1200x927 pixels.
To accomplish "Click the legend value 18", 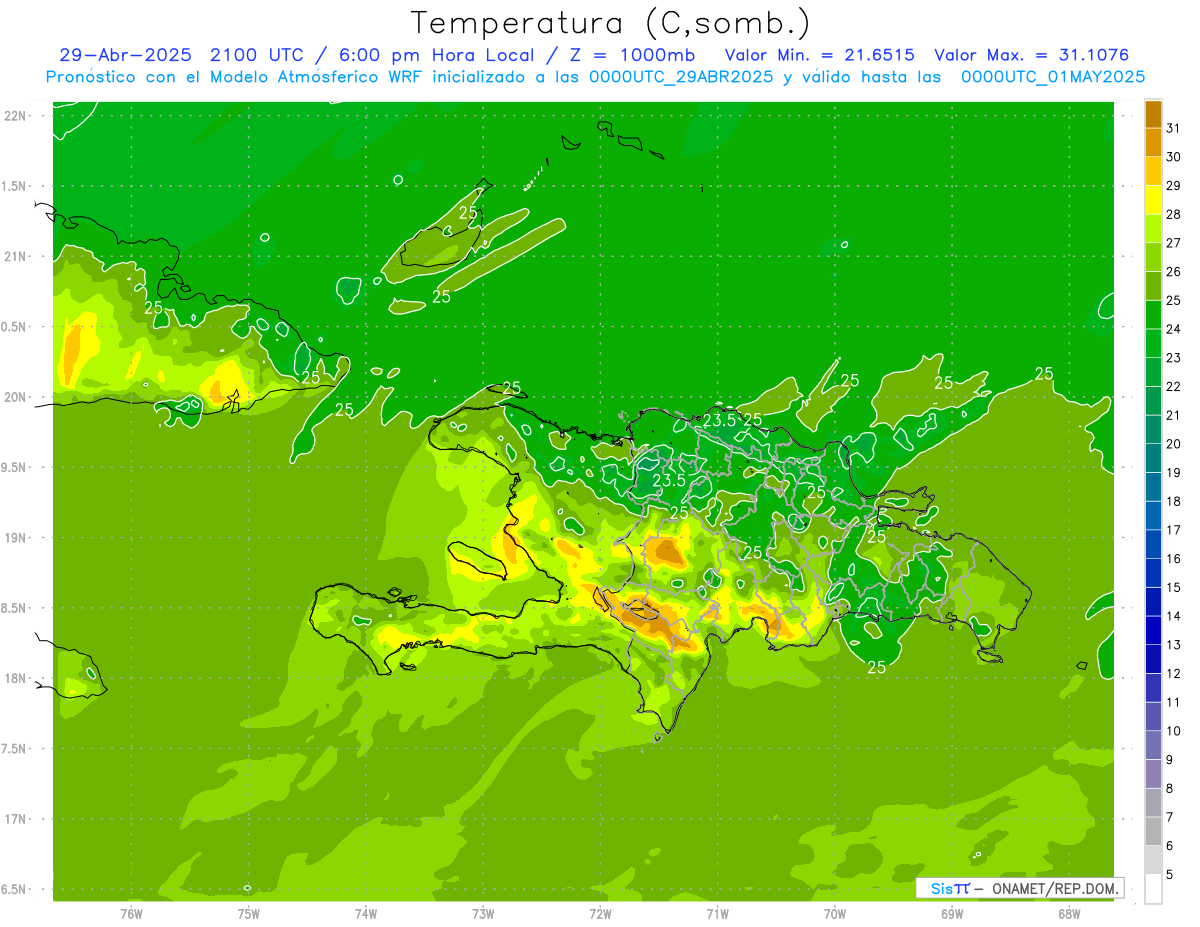I will coord(1173,501).
